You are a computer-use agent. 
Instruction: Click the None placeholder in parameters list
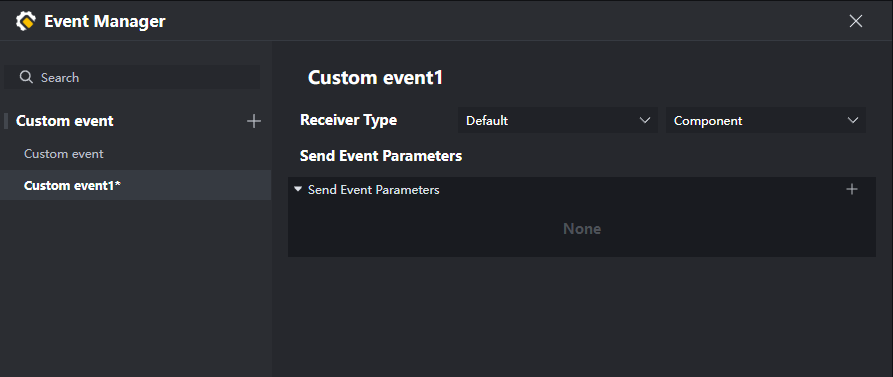[582, 229]
